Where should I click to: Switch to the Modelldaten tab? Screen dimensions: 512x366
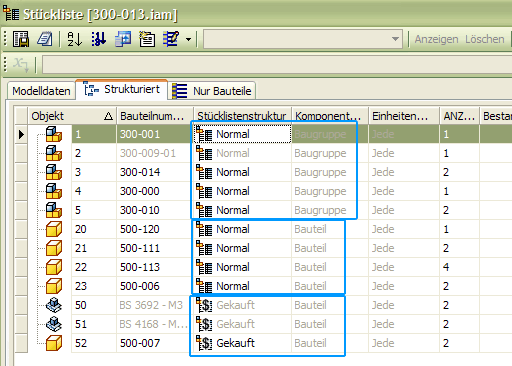coord(41,91)
